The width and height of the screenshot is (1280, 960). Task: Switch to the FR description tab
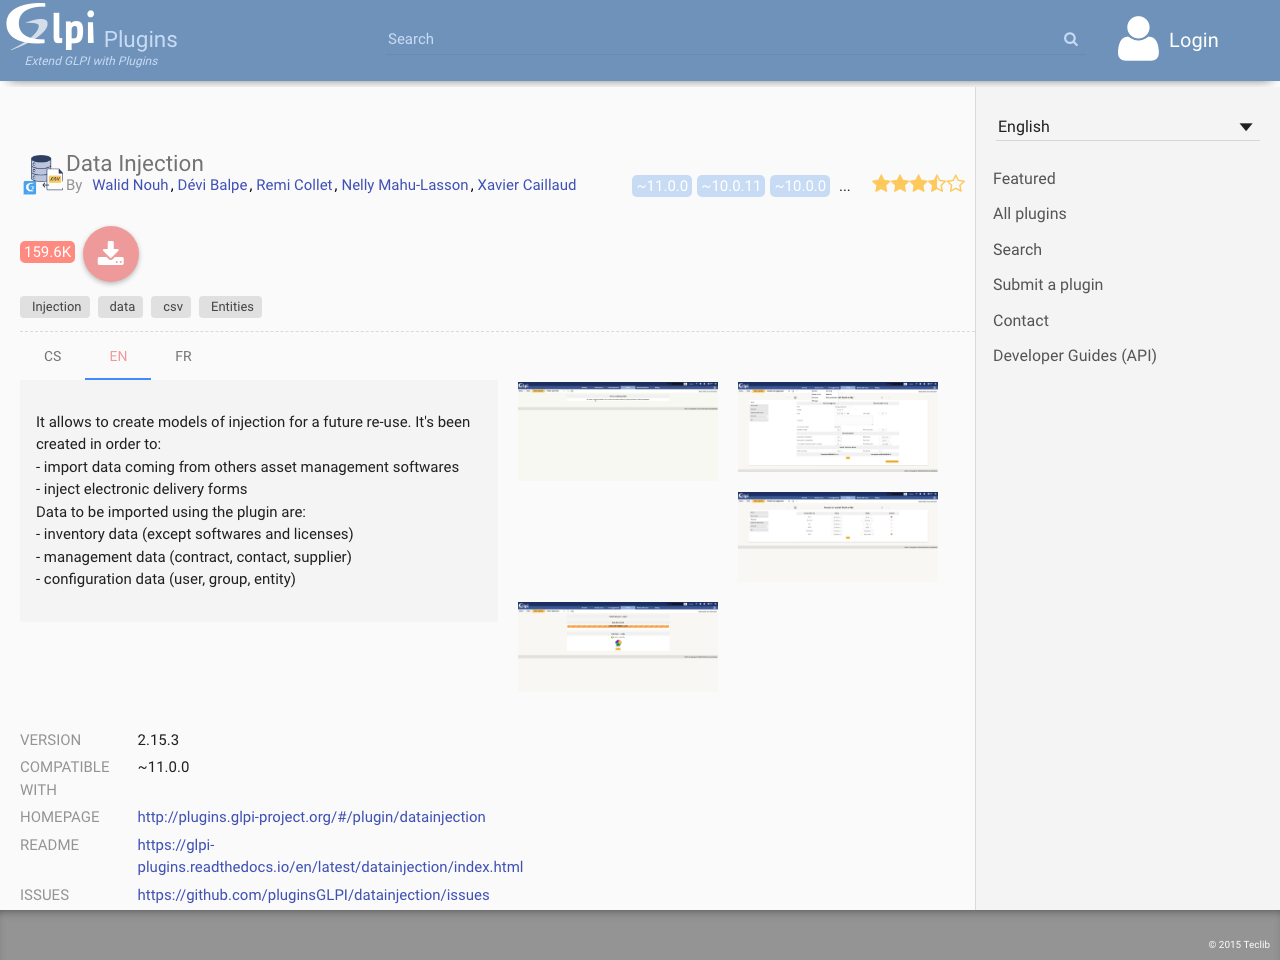pyautogui.click(x=183, y=356)
